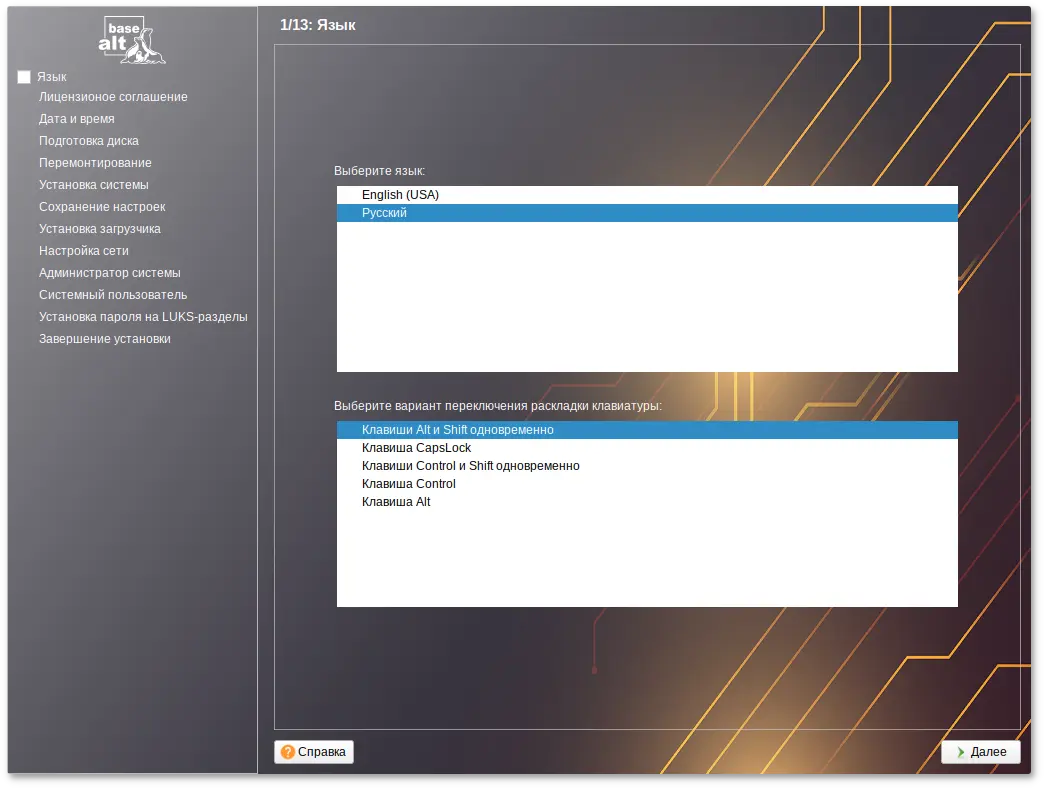Image resolution: width=1044 pixels, height=788 pixels.
Task: Click Администратор системы step in sidebar
Action: [109, 273]
